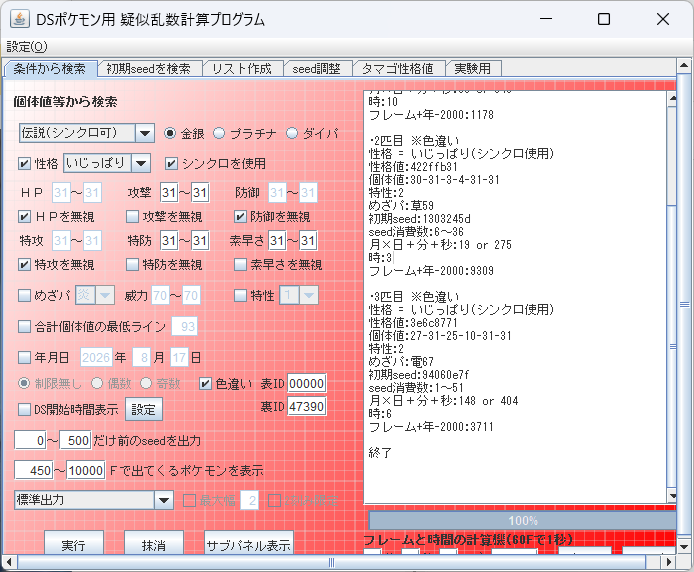Switch to the タマゴ性格値 tab
The image size is (694, 572).
397,69
